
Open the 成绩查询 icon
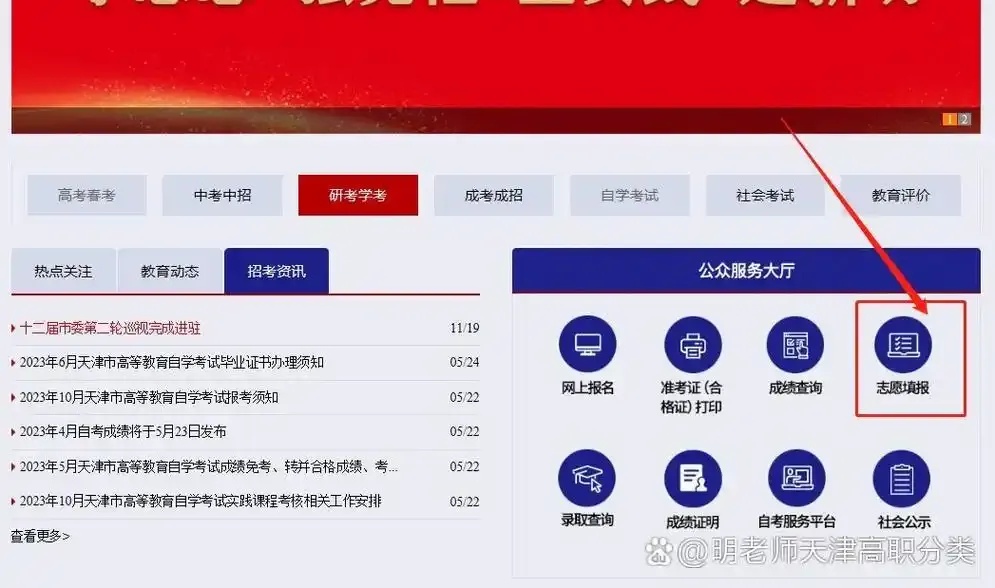pos(795,344)
